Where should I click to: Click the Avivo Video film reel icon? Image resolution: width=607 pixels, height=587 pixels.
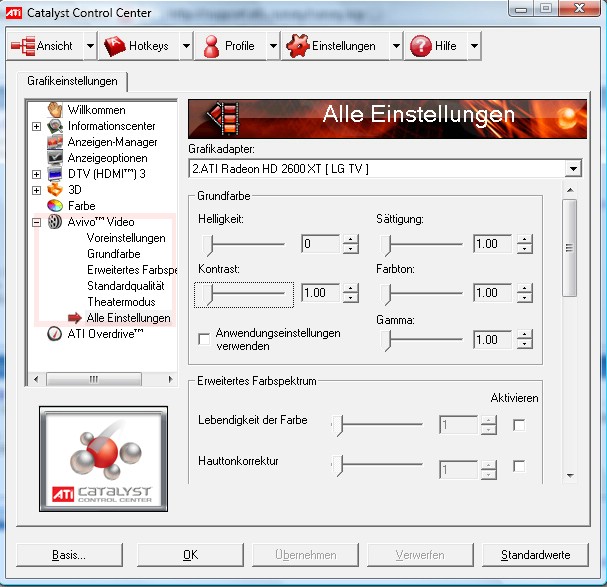(x=55, y=222)
